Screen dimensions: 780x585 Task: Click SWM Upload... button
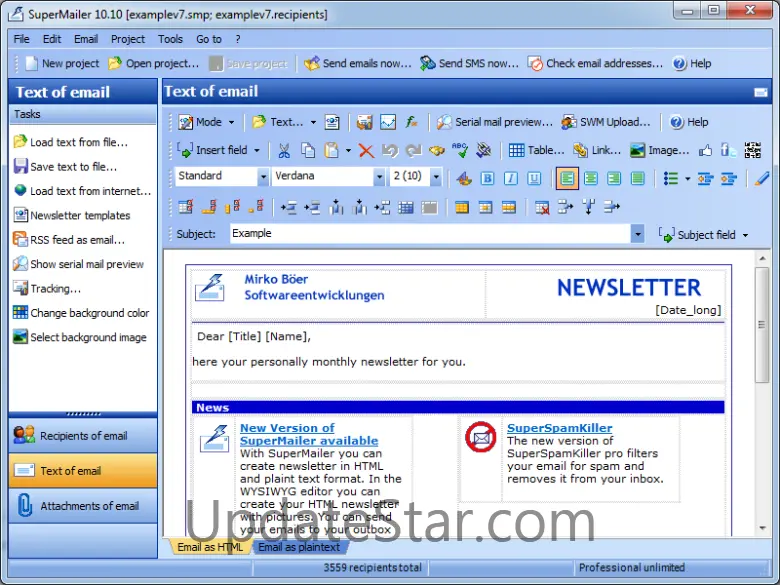(x=606, y=122)
